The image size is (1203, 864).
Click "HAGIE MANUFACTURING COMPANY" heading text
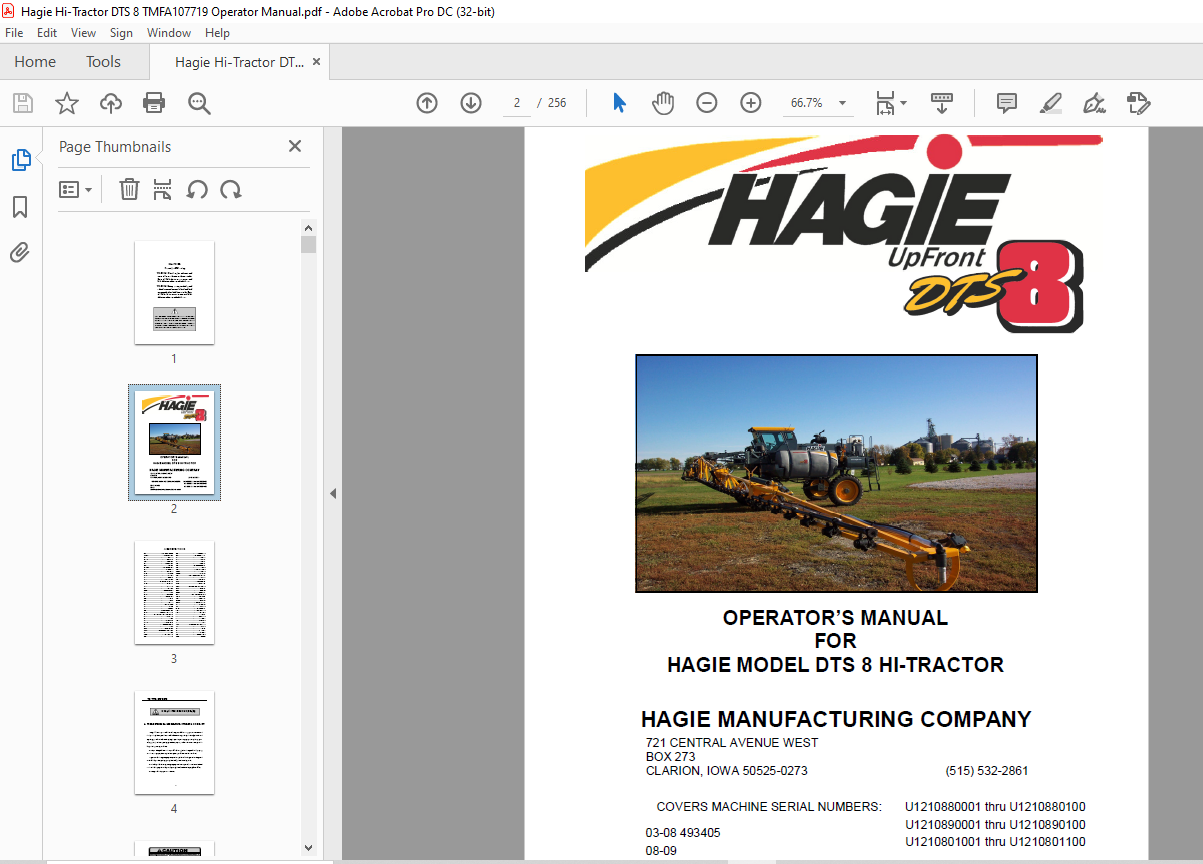(x=836, y=719)
